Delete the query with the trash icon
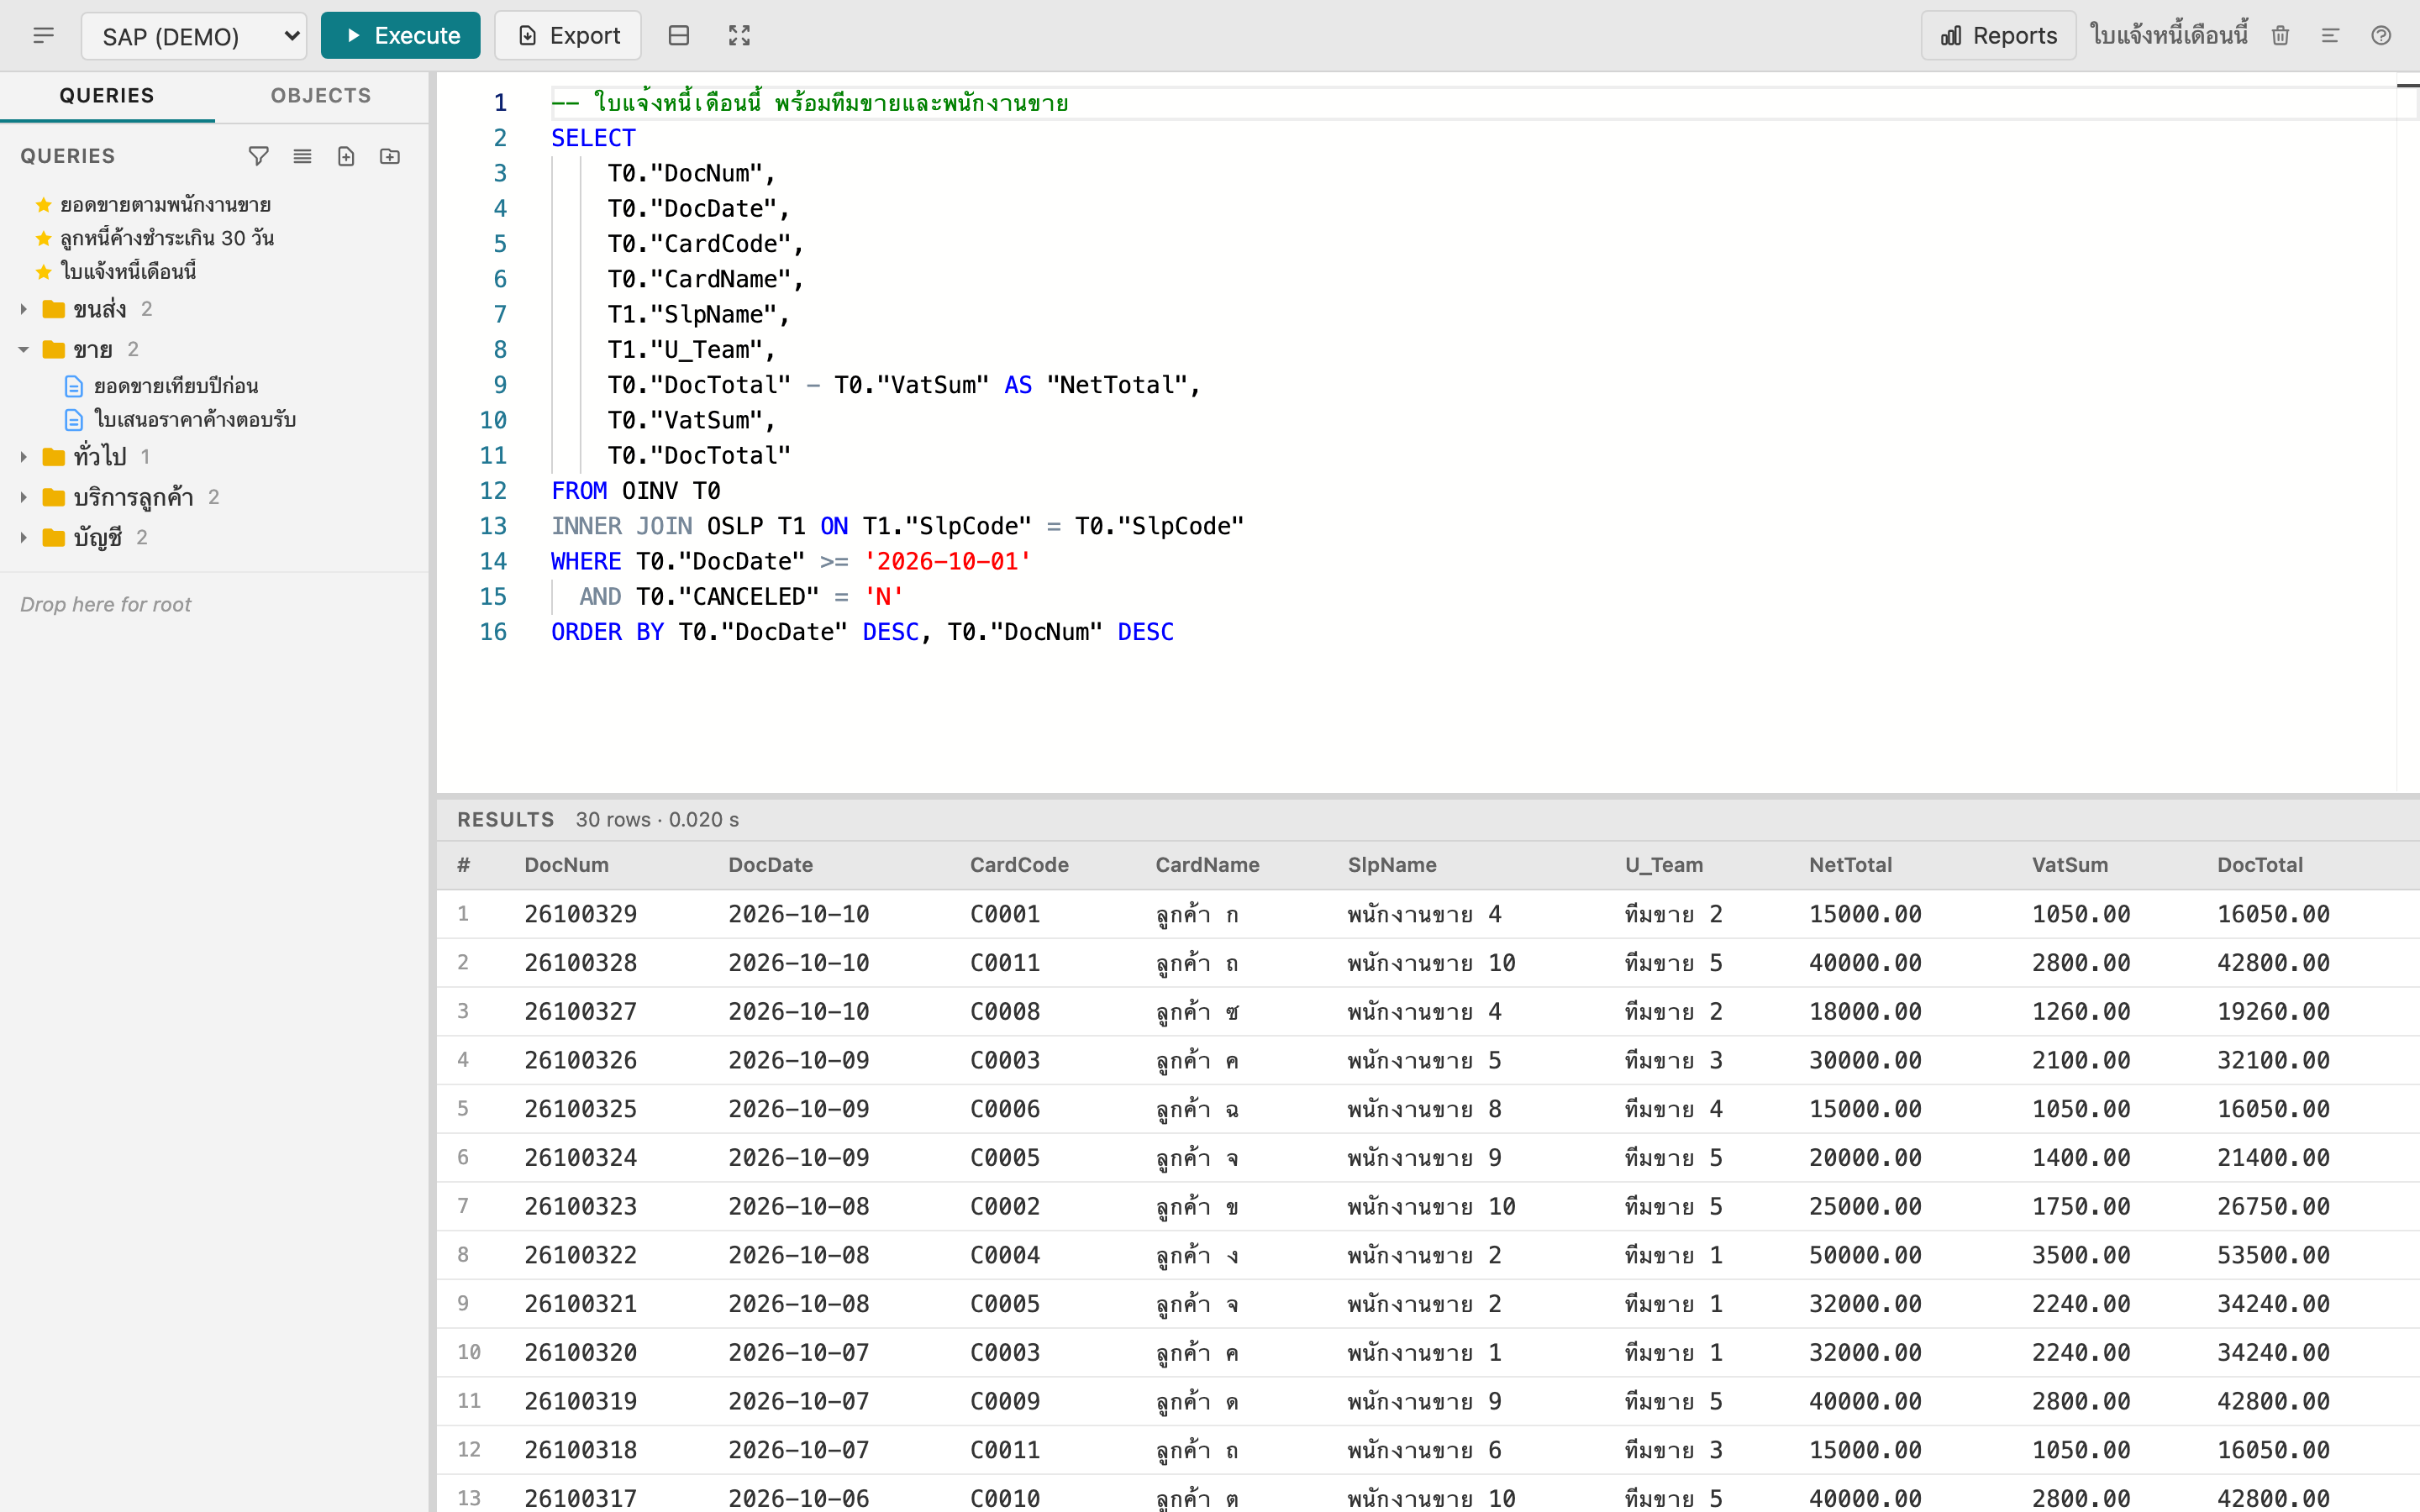2420x1512 pixels. [x=2280, y=36]
